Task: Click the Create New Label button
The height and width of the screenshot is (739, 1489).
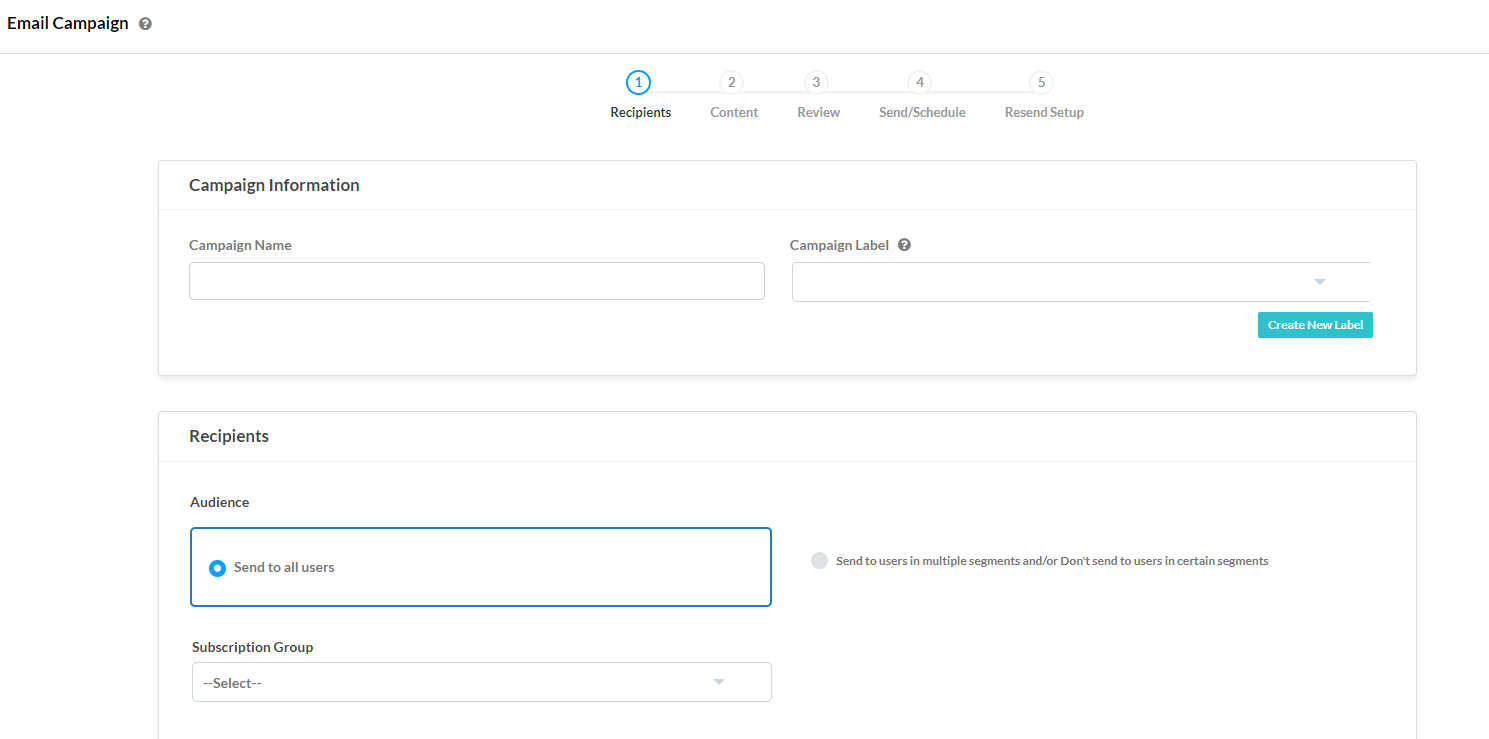Action: (1315, 325)
